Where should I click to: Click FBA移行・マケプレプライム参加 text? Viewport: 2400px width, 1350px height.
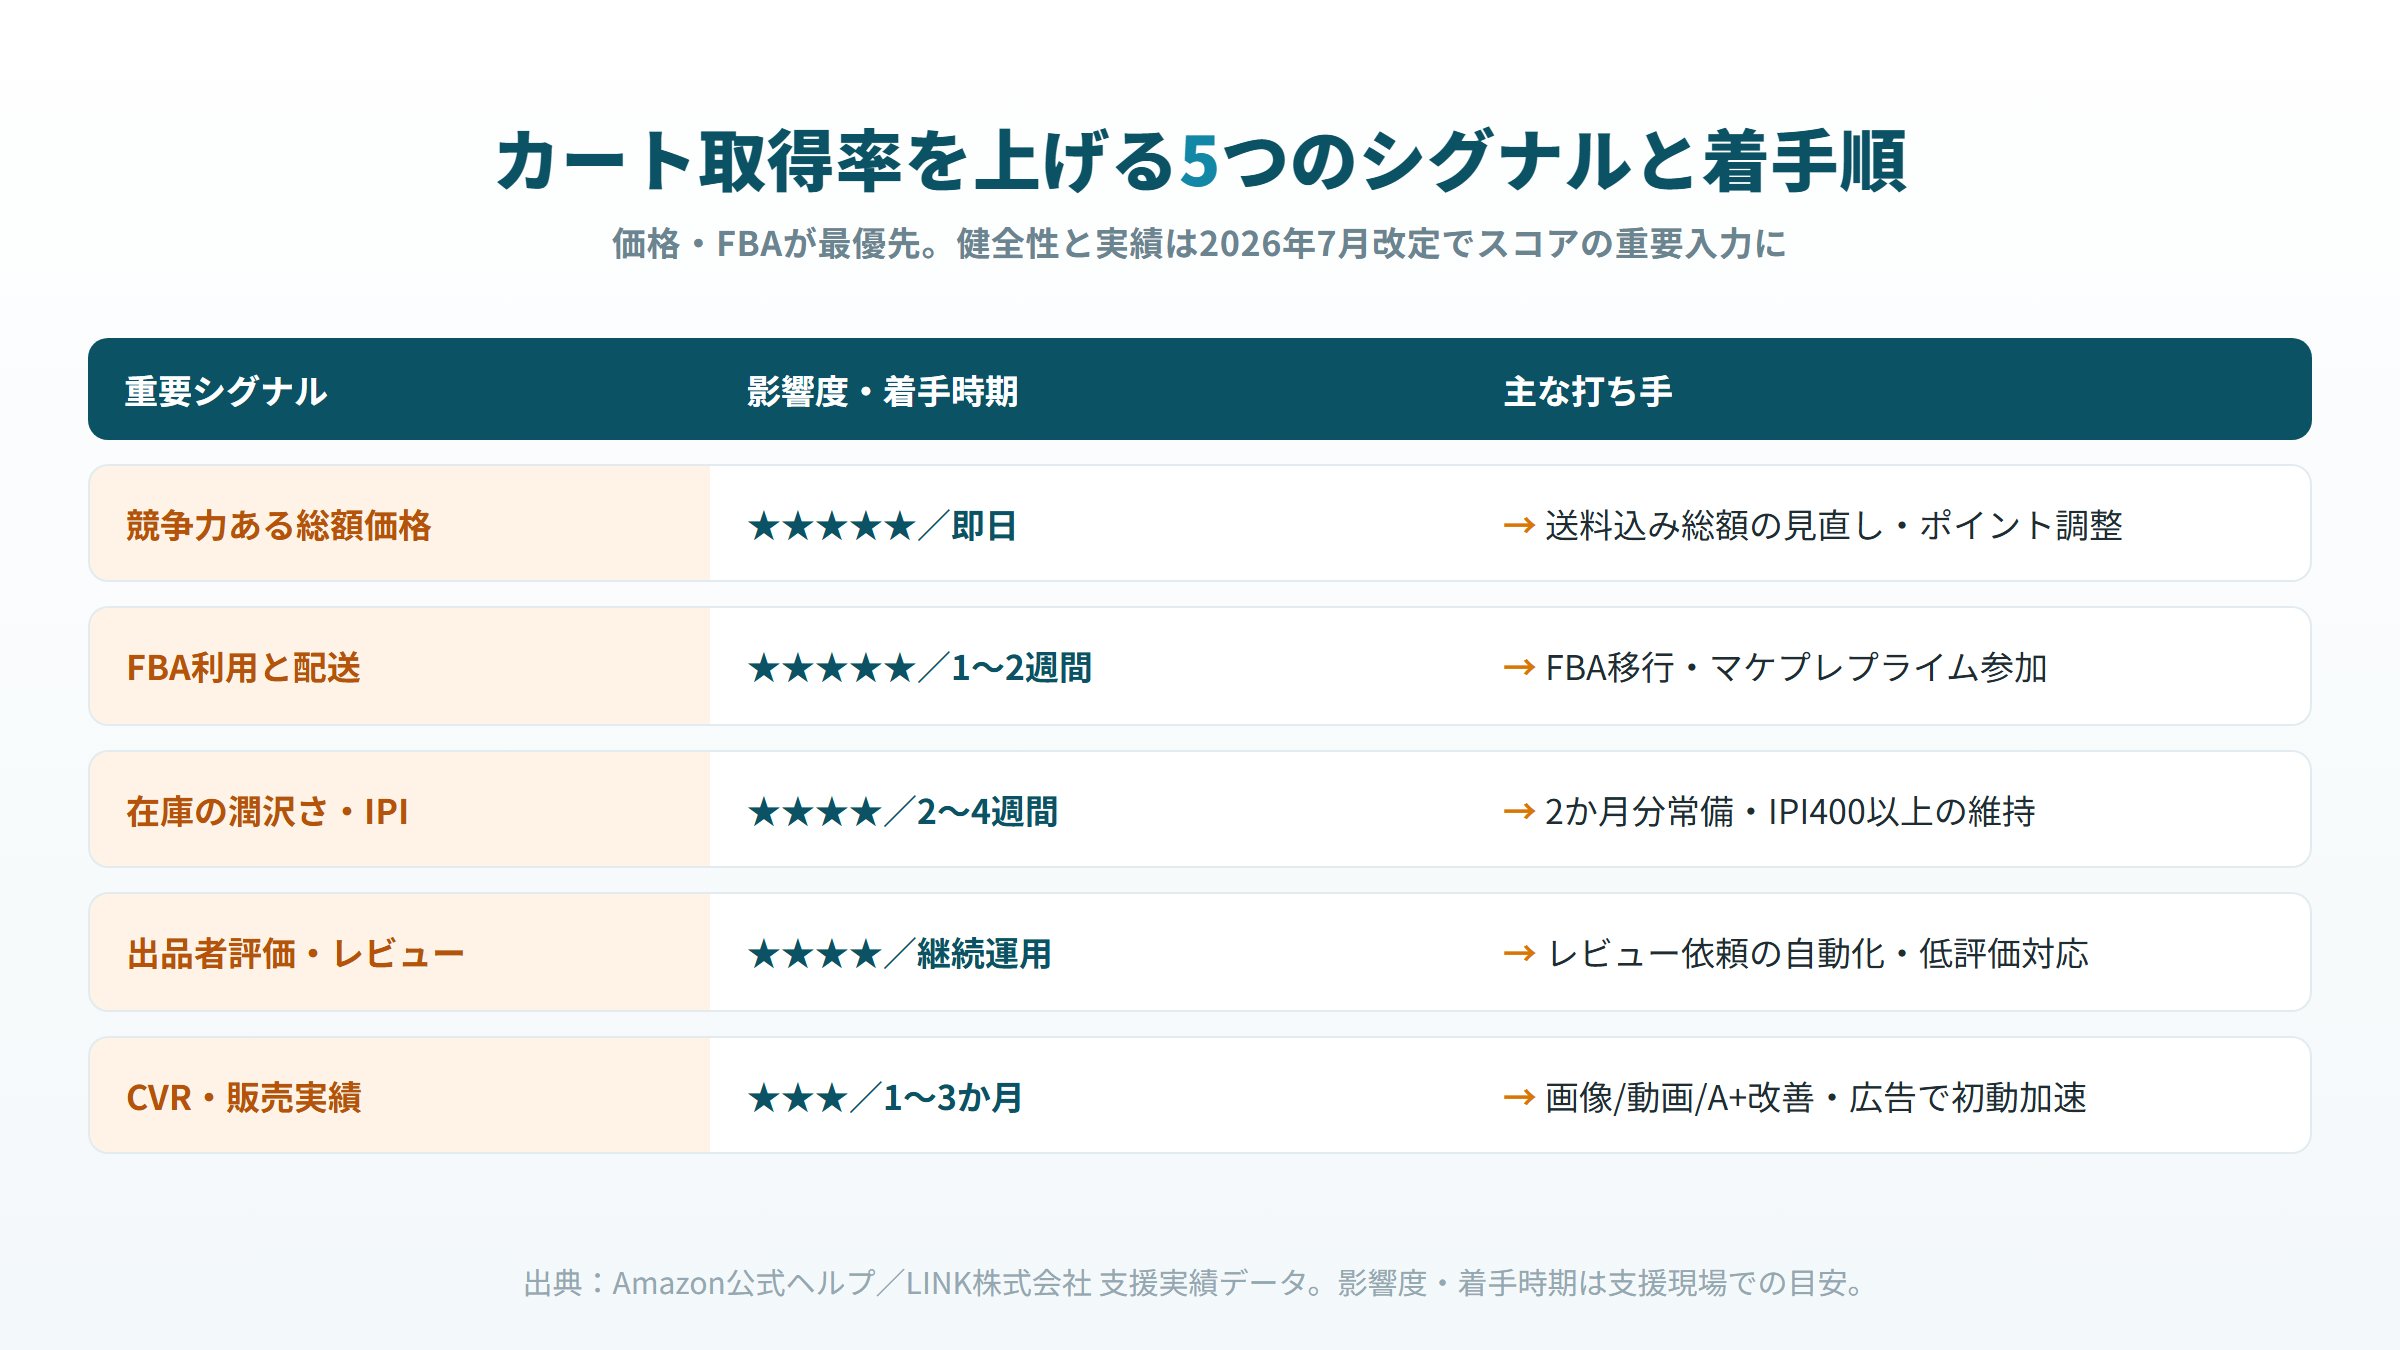(x=1796, y=667)
